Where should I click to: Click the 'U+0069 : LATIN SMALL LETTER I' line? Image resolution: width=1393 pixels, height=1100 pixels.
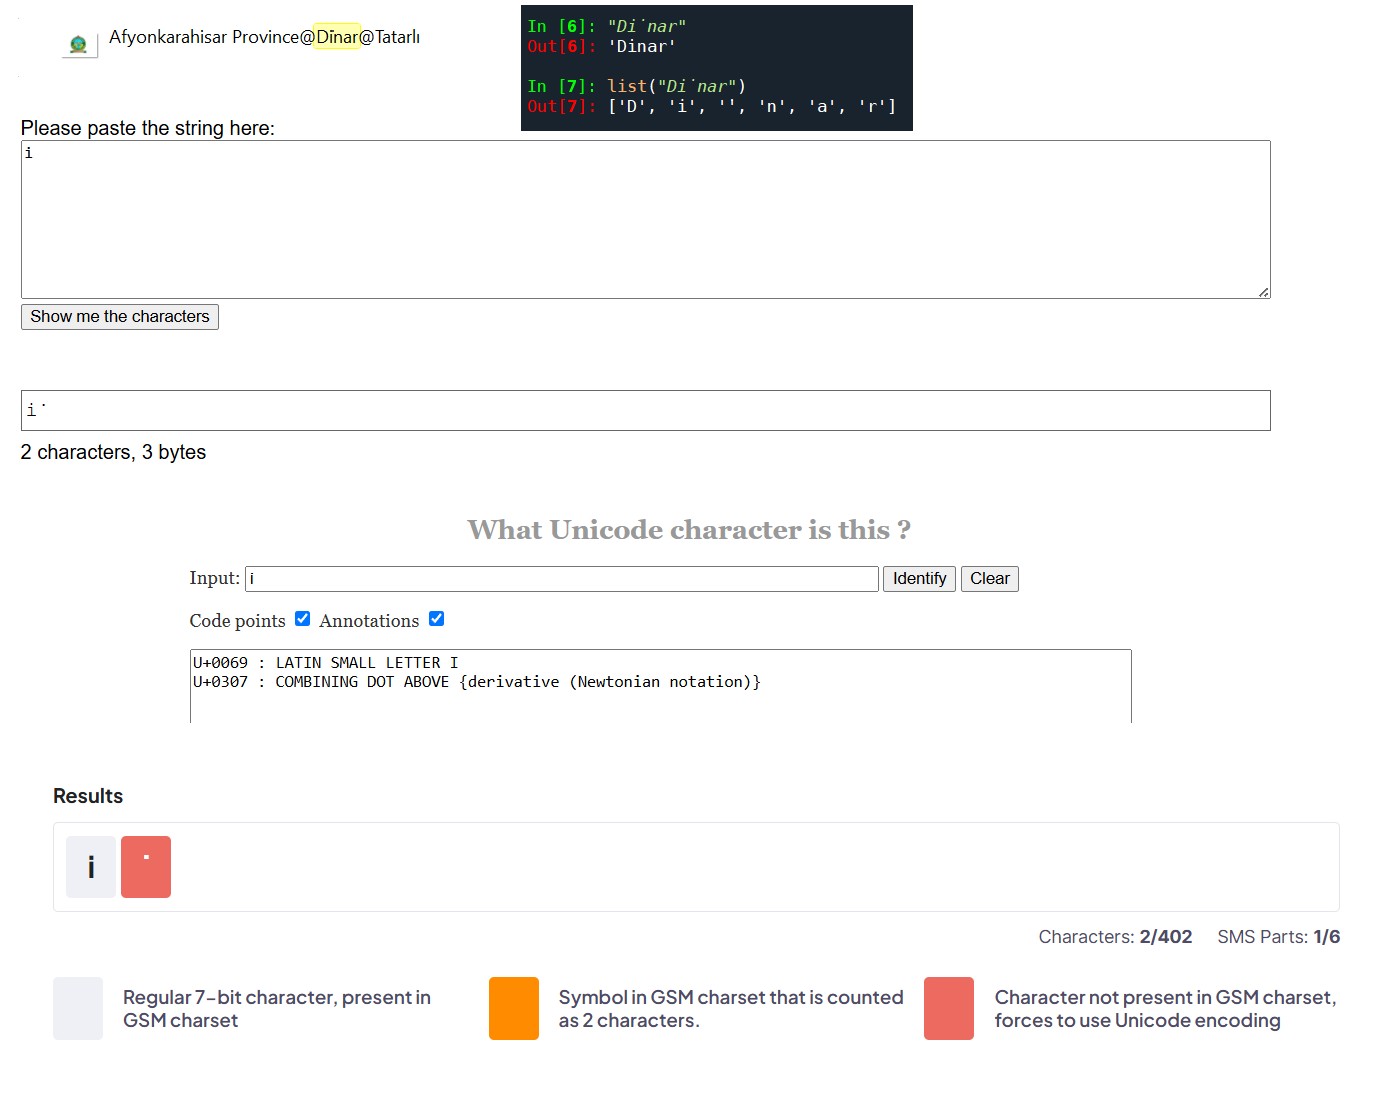tap(326, 663)
